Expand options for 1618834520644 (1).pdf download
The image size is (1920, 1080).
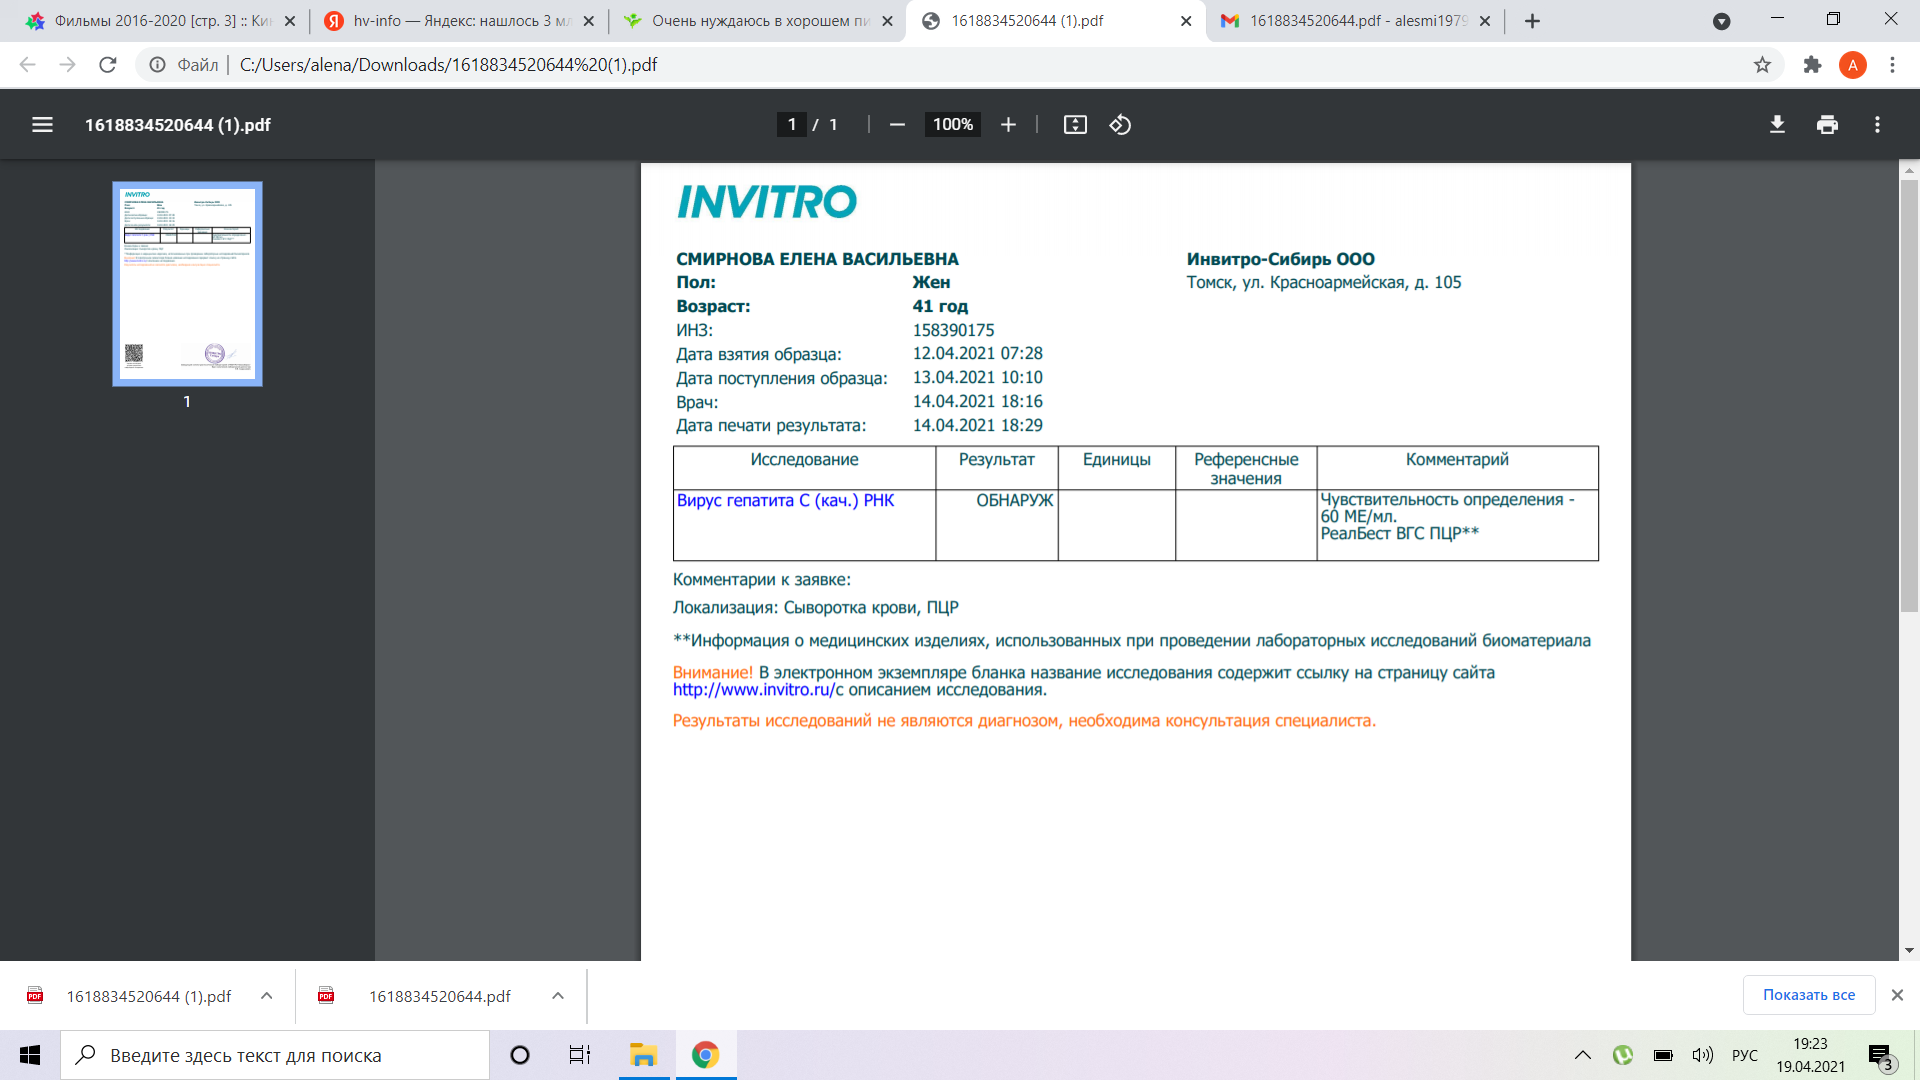tap(266, 996)
